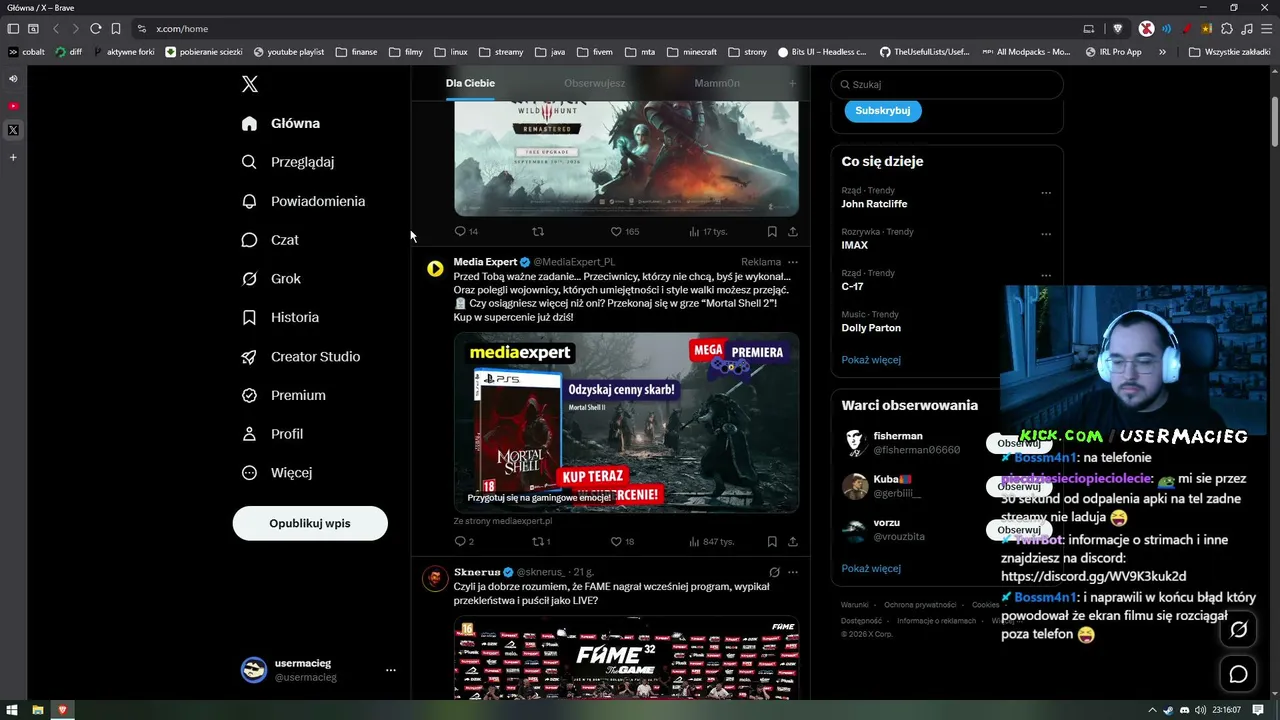Open the streamy bookmarks folder
This screenshot has height=720, width=1280.
(502, 52)
